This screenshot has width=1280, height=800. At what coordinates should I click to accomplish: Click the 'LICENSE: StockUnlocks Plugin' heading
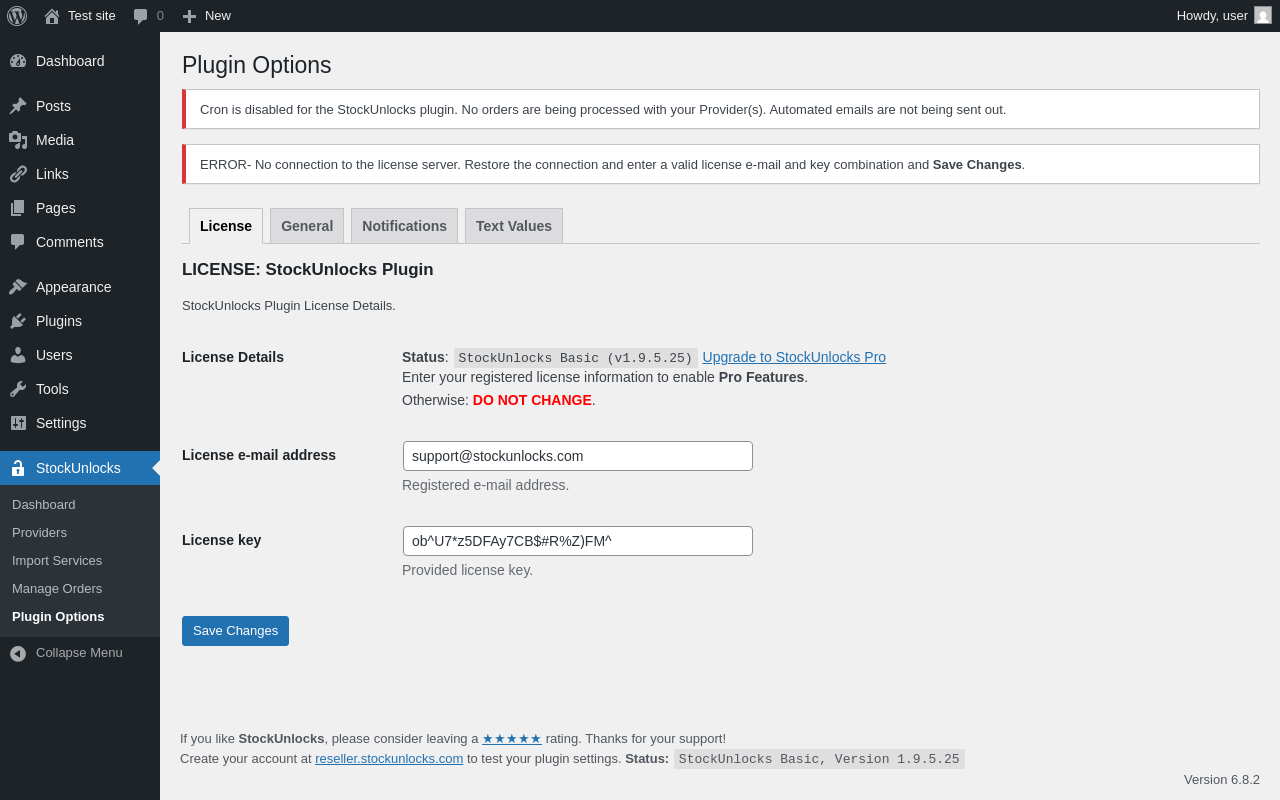(x=308, y=270)
